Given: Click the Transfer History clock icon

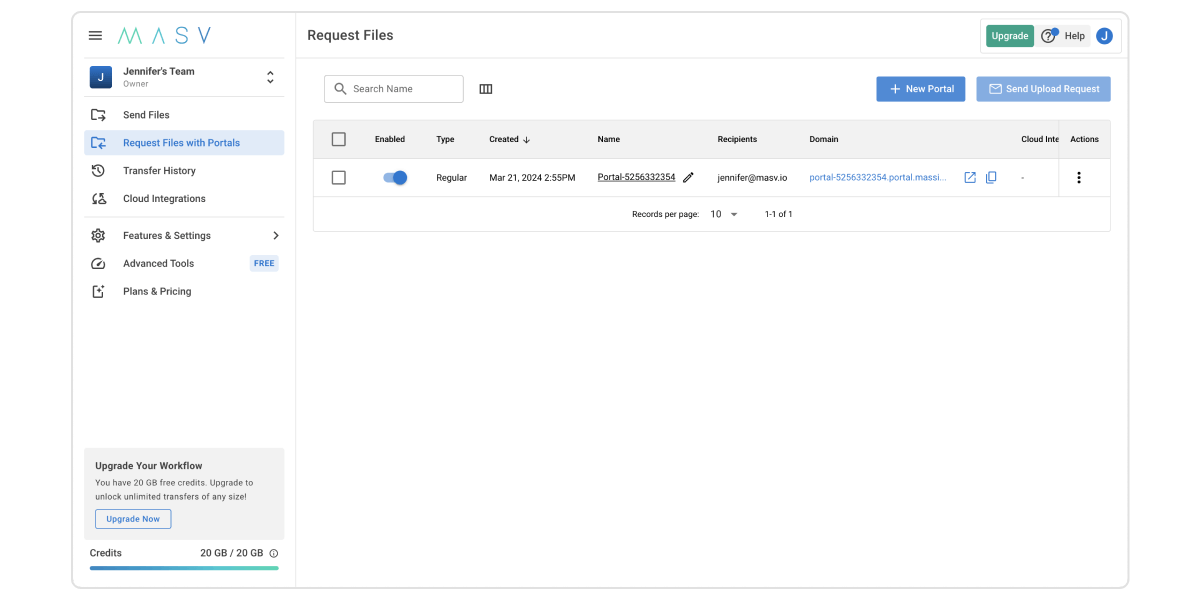Looking at the screenshot, I should [98, 171].
